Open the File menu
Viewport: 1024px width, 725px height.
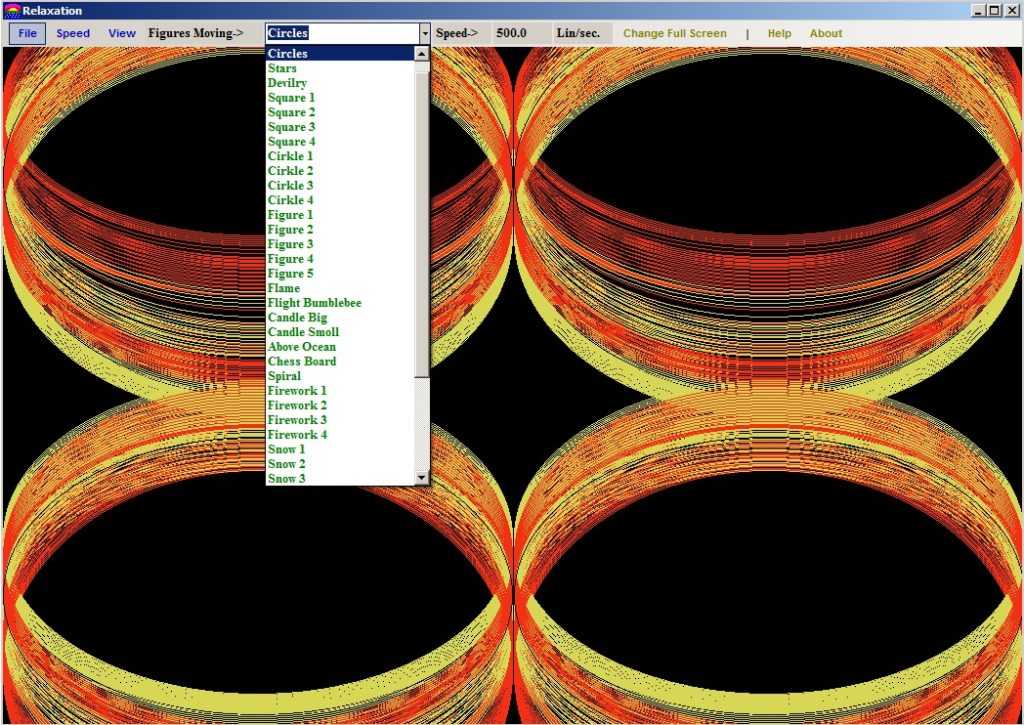[x=27, y=33]
